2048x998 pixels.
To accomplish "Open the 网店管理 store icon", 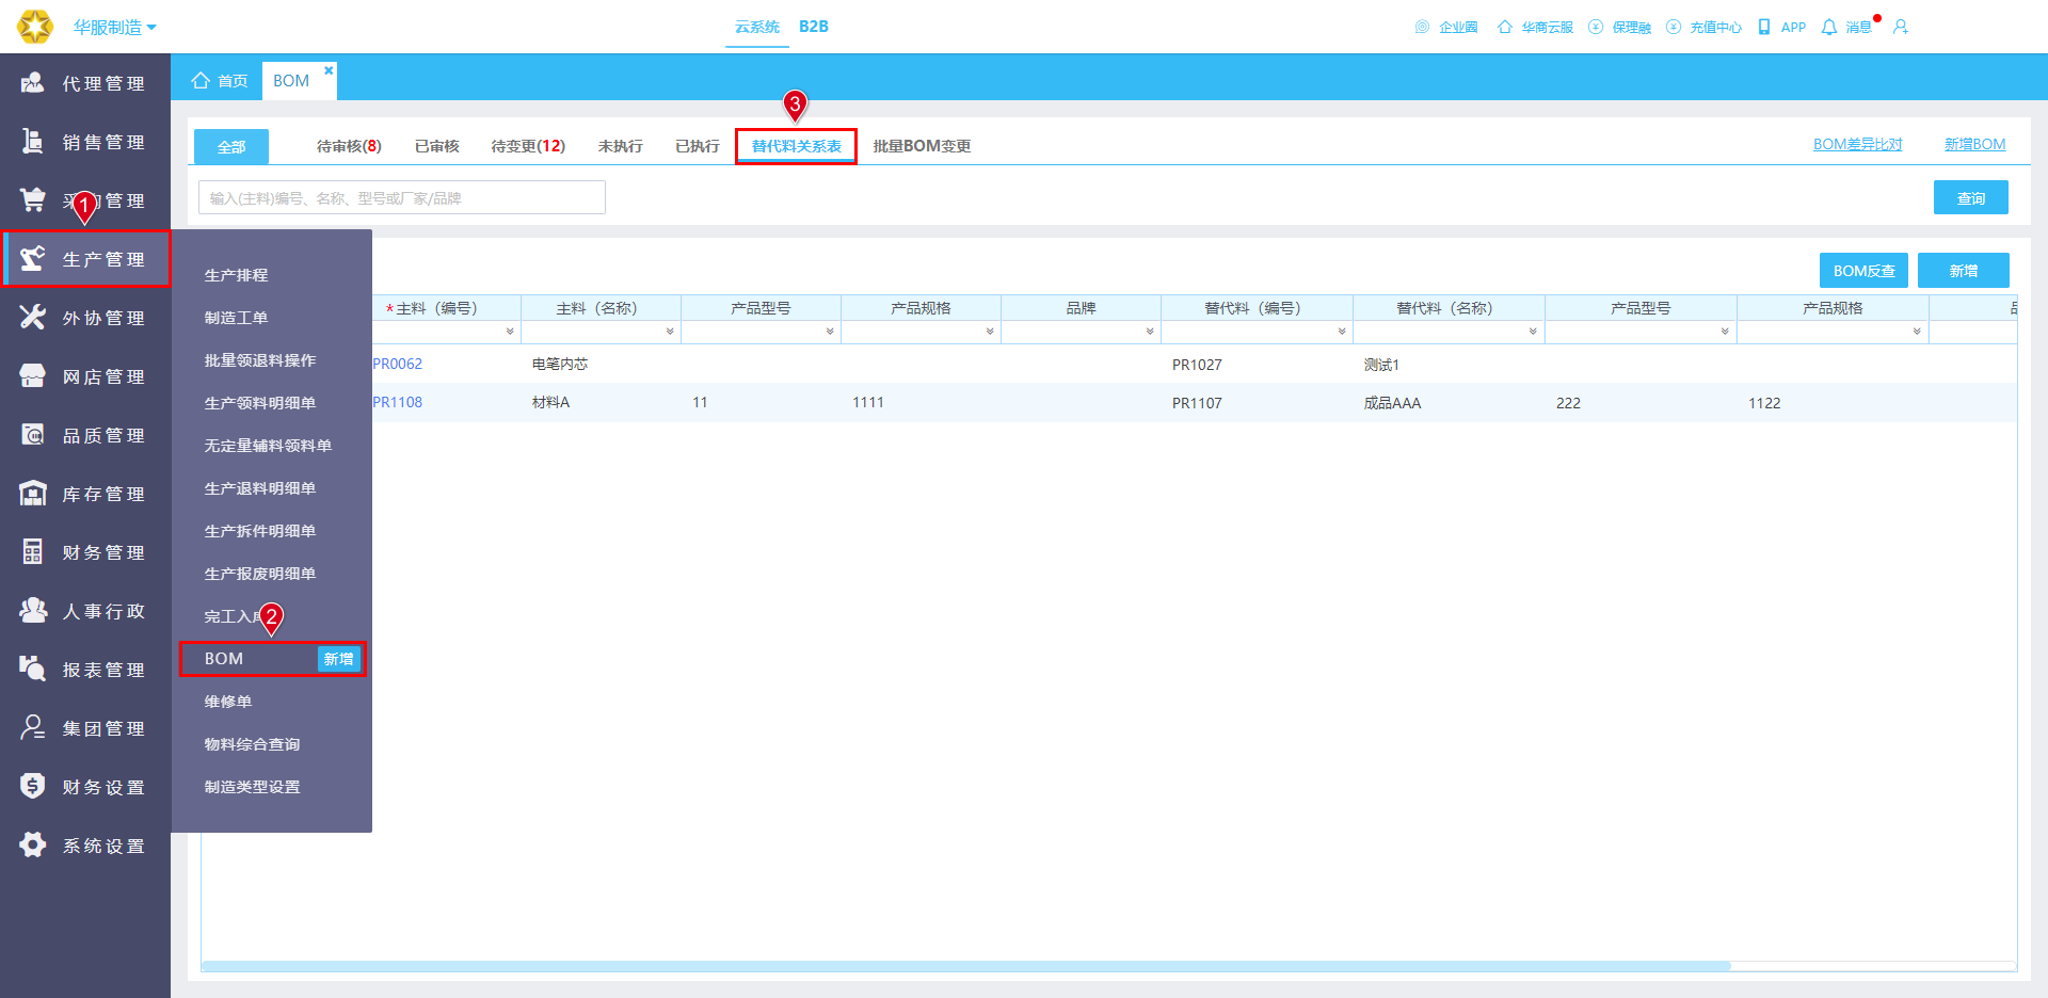I will tap(32, 376).
